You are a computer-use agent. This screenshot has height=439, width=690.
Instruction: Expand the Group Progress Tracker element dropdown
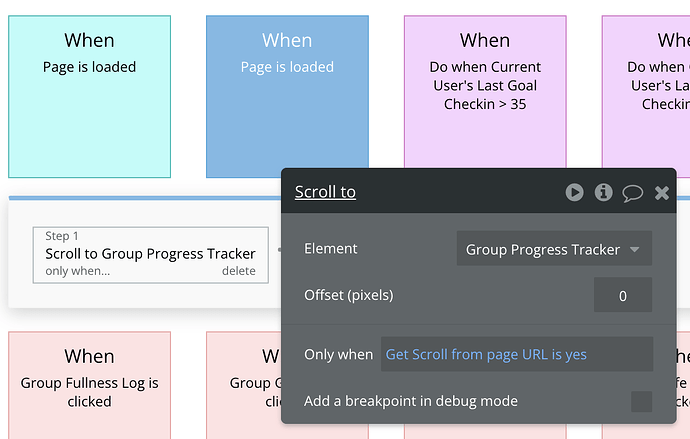554,249
